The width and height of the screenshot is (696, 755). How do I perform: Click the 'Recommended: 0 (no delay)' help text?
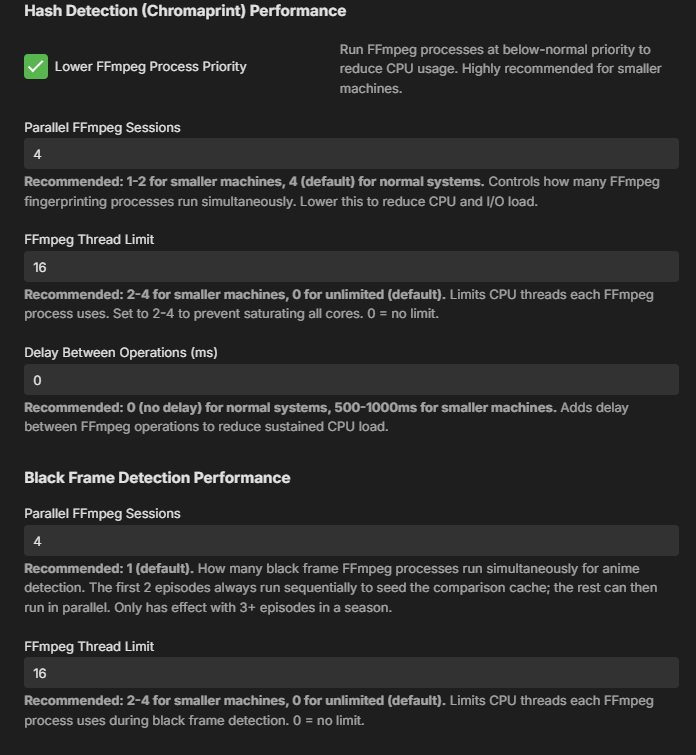pos(327,417)
